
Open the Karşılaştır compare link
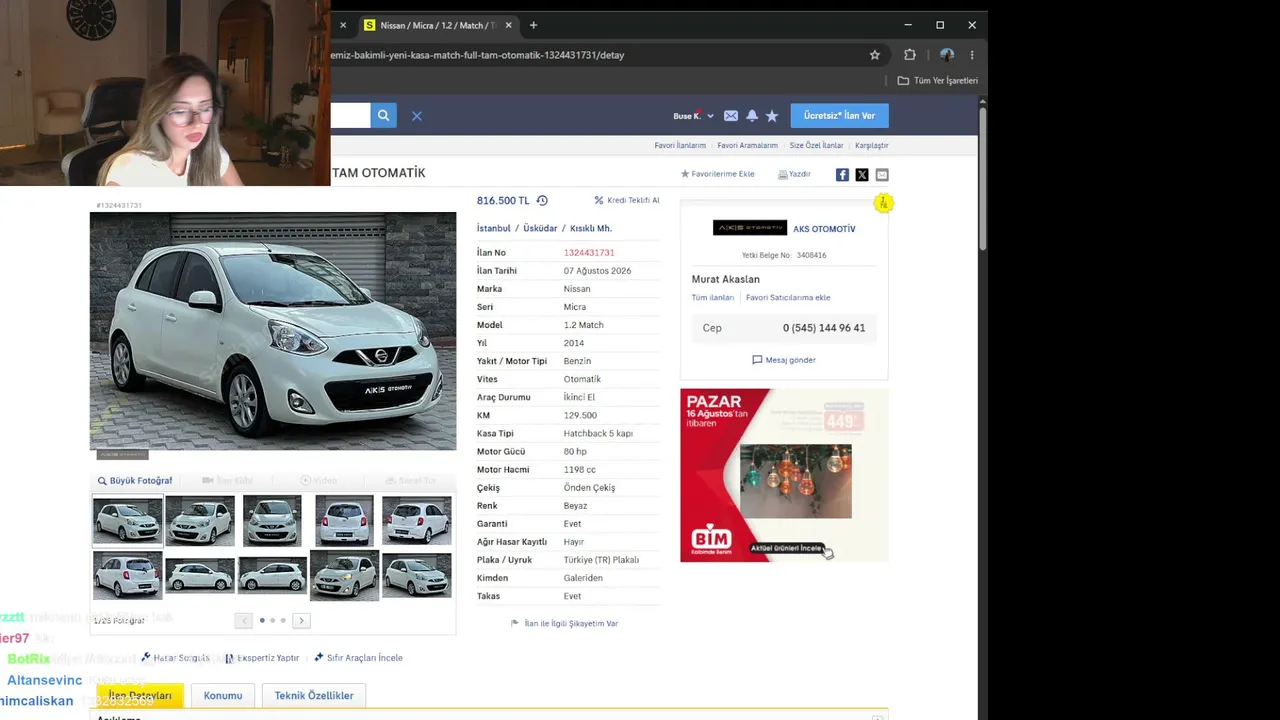[x=872, y=146]
